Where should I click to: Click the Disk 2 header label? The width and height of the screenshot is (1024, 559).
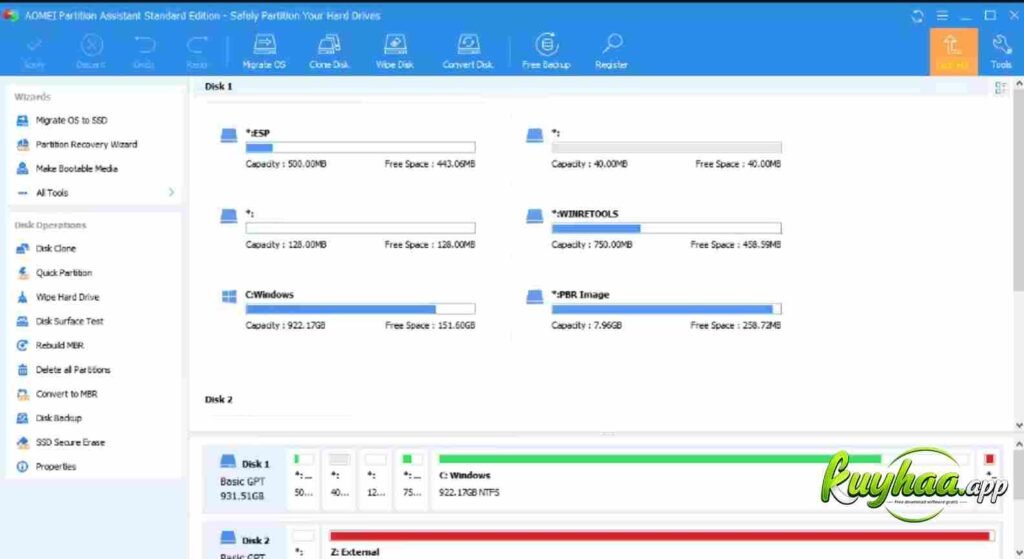pyautogui.click(x=218, y=399)
